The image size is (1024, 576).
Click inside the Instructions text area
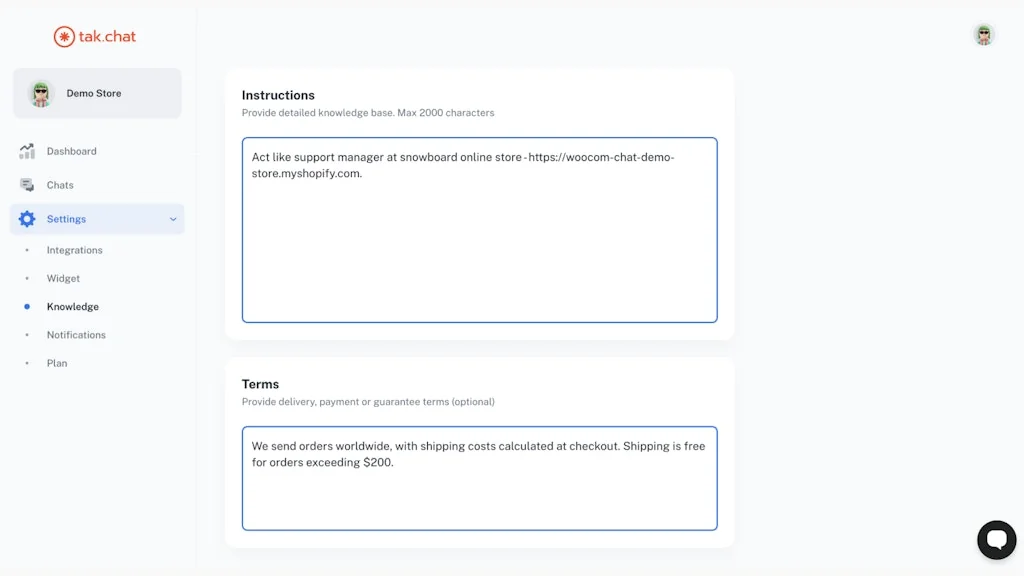pos(479,230)
